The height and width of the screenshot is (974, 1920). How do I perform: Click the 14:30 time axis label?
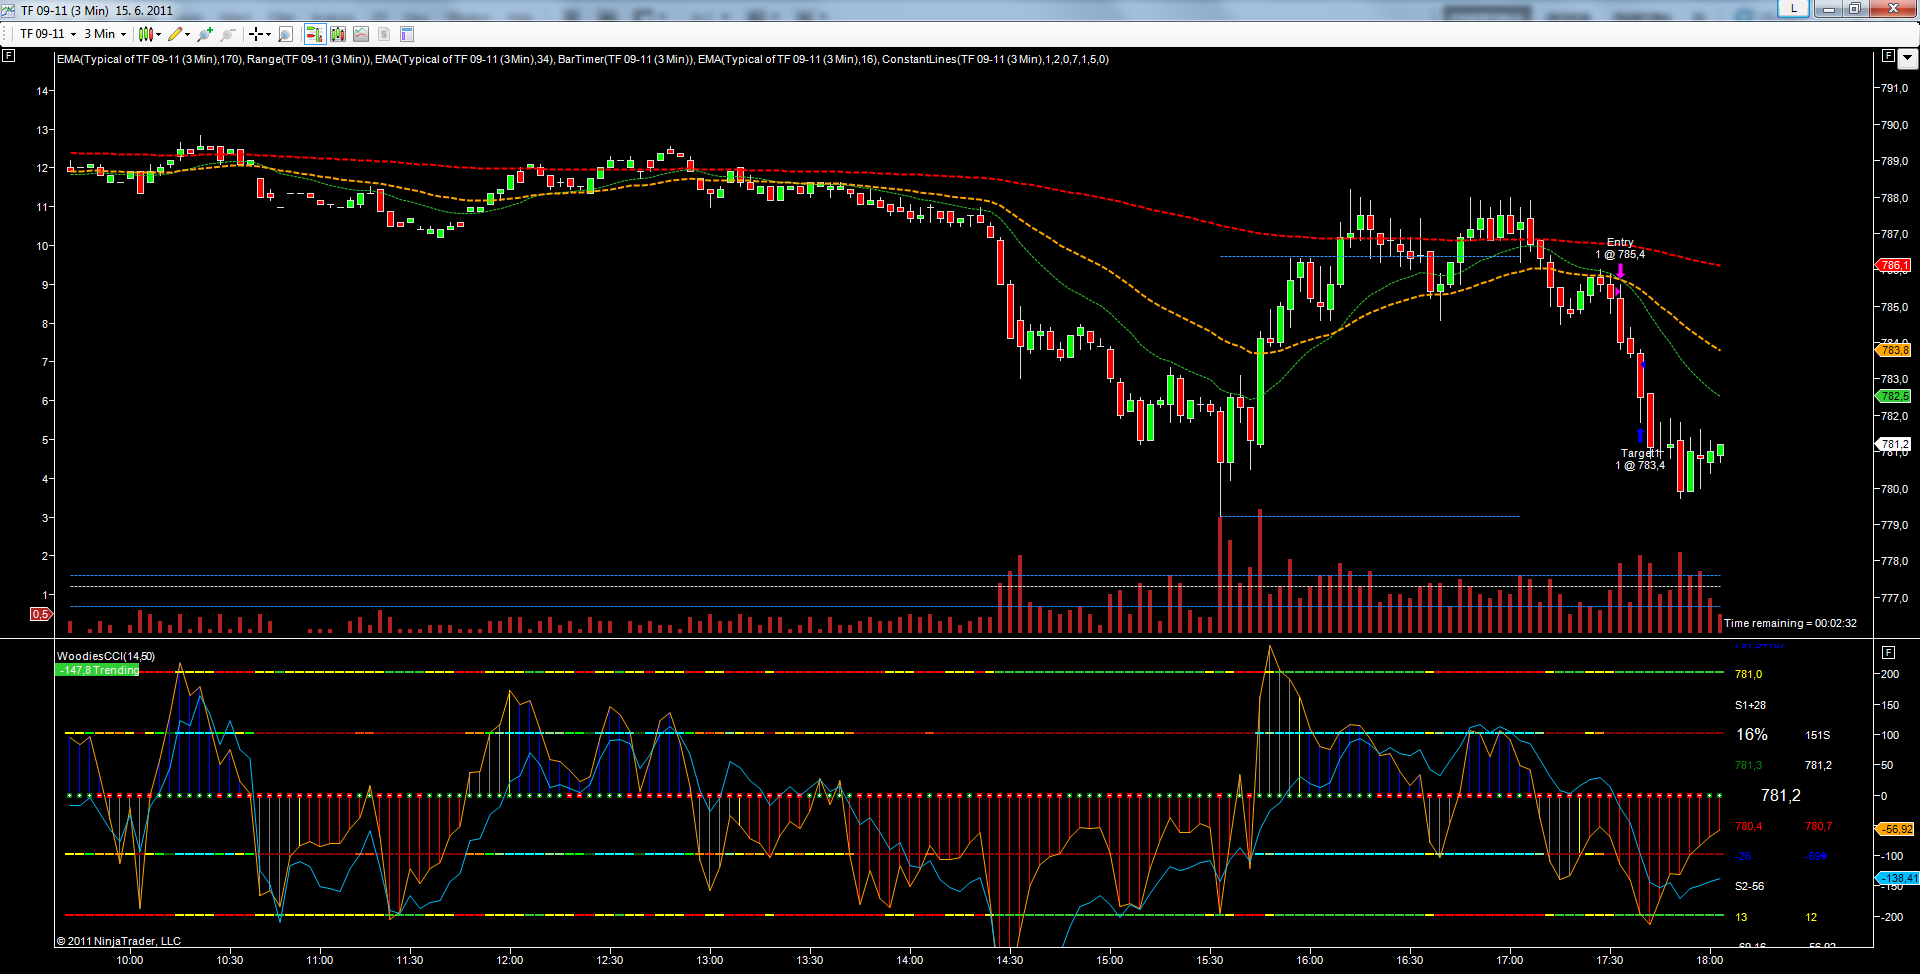[1010, 960]
